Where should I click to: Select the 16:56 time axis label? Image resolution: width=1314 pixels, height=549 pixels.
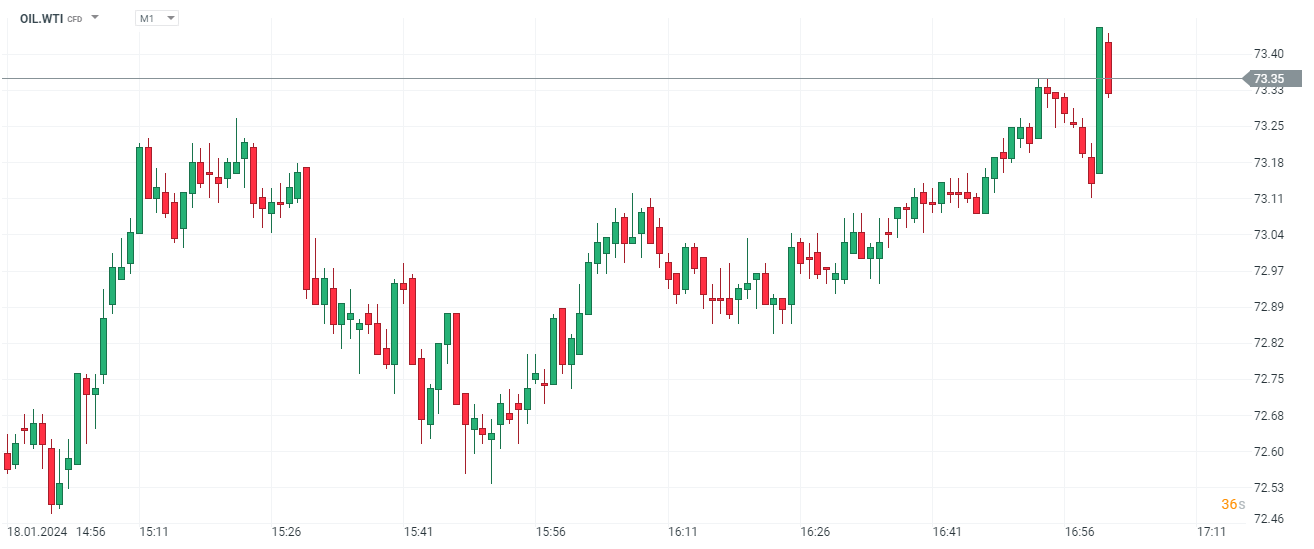click(x=1080, y=532)
